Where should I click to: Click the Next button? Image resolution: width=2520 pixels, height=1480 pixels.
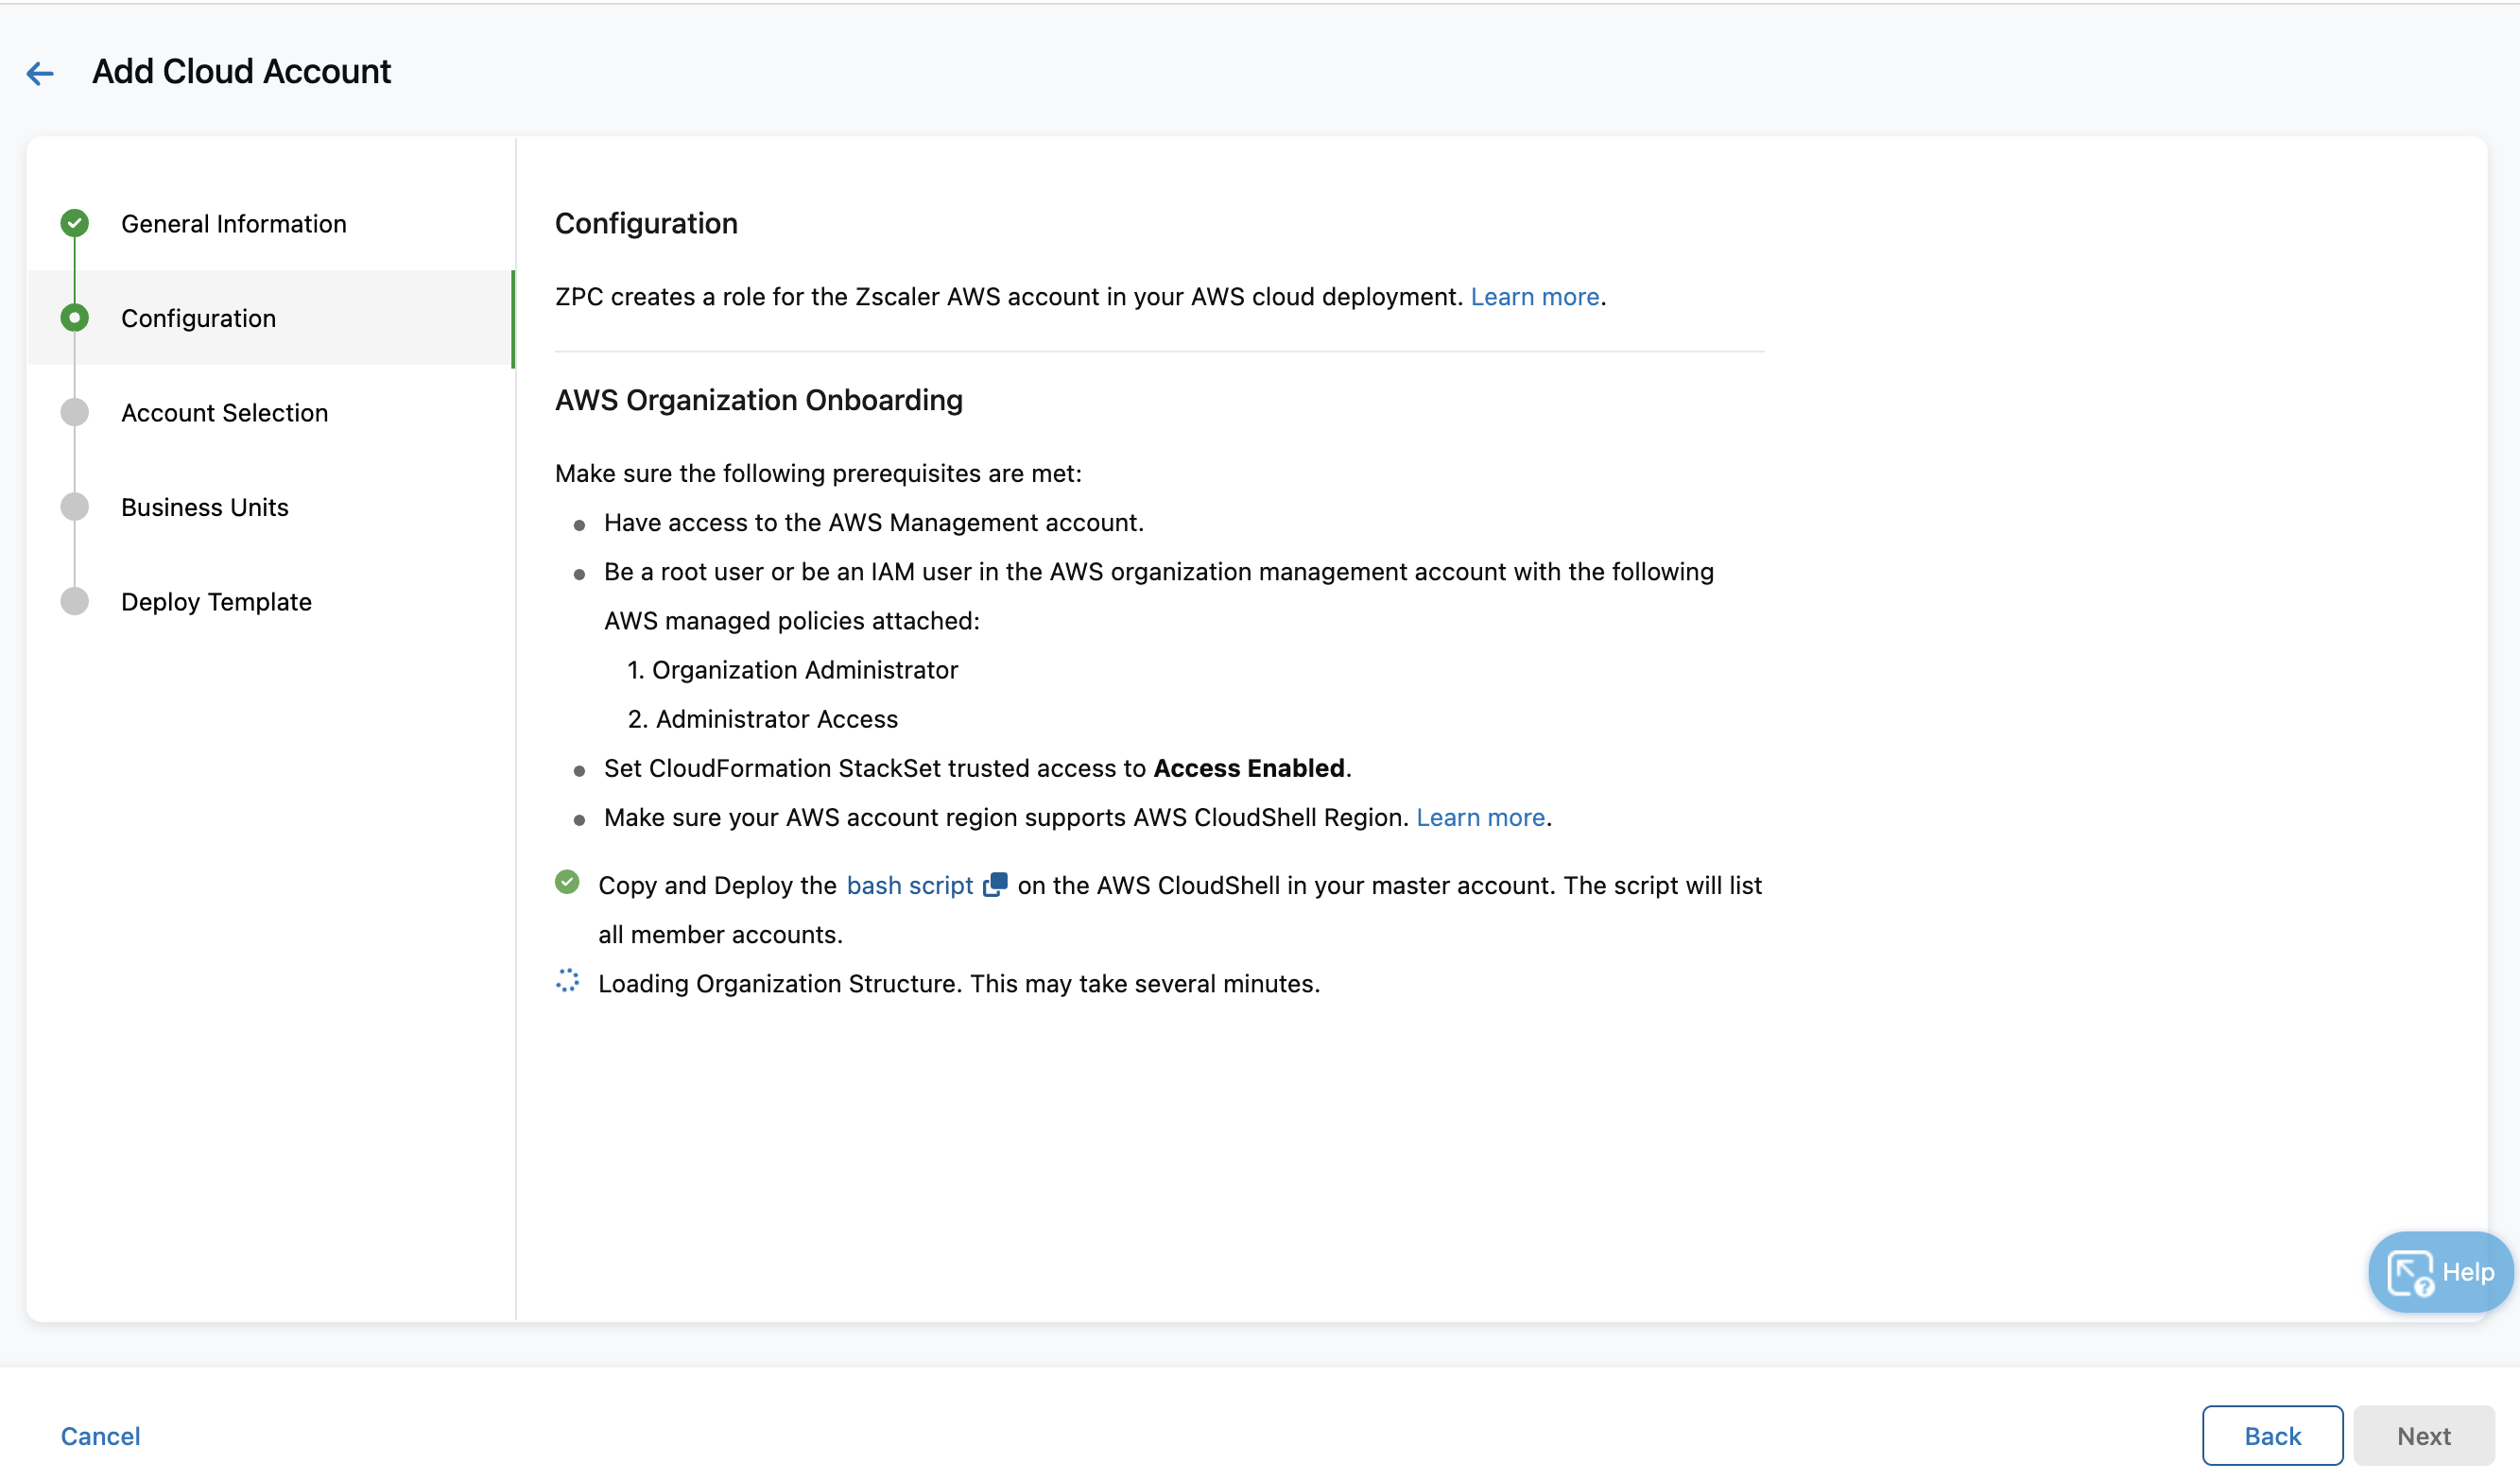[2423, 1435]
